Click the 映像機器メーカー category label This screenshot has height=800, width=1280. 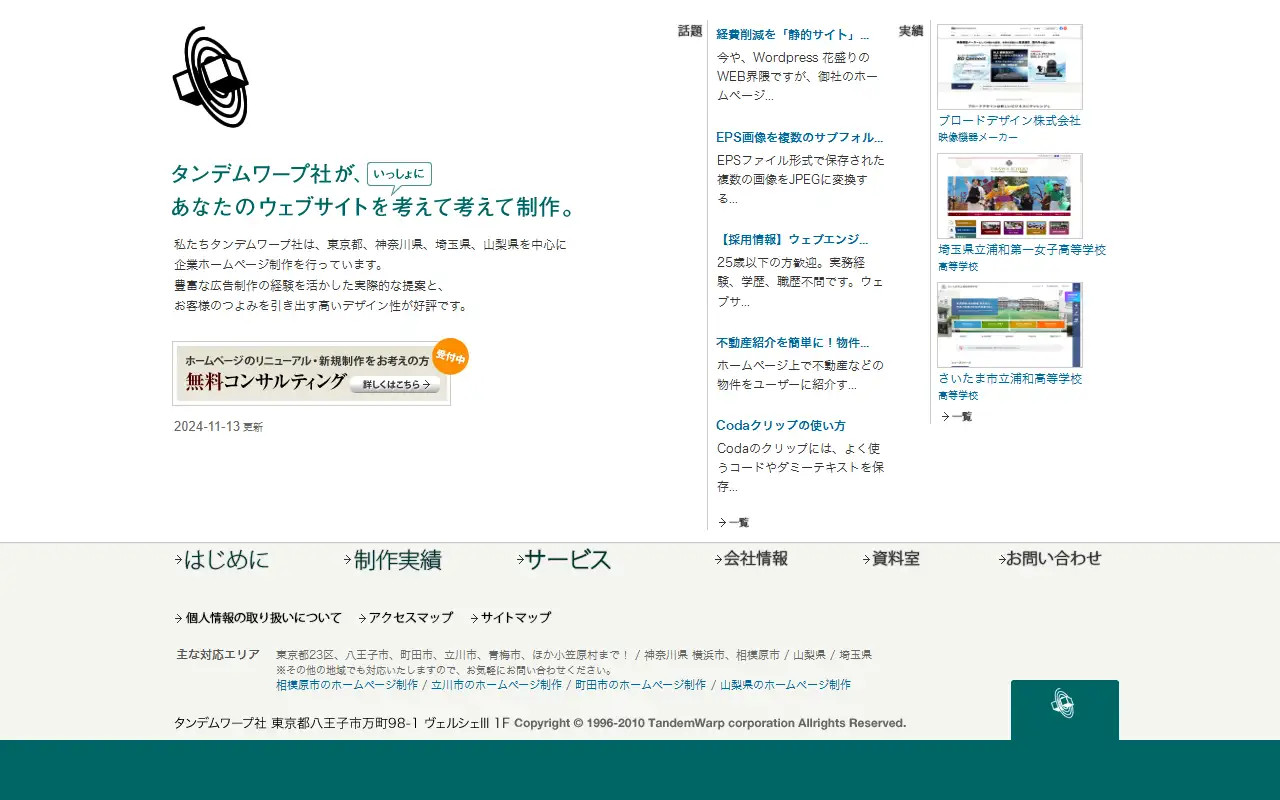[978, 138]
